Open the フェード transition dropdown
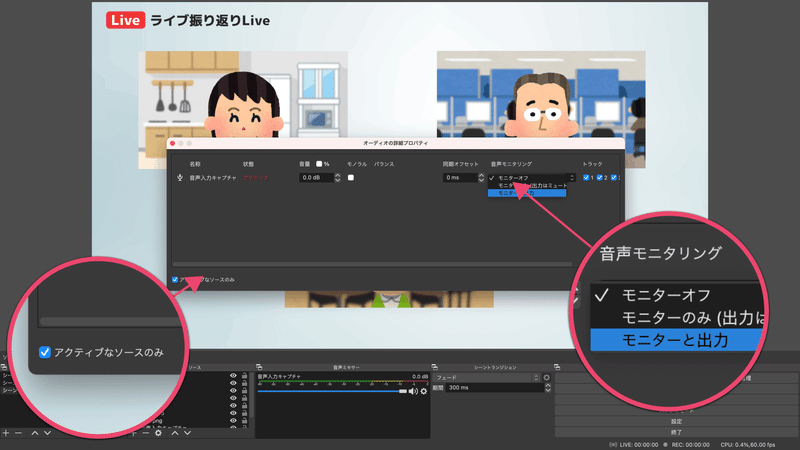800x450 pixels. pyautogui.click(x=486, y=378)
